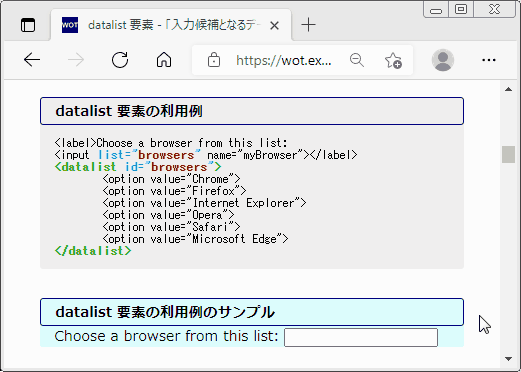The height and width of the screenshot is (372, 521).
Task: Click code line option value="Microsoft Edge"
Action: [x=195, y=239]
